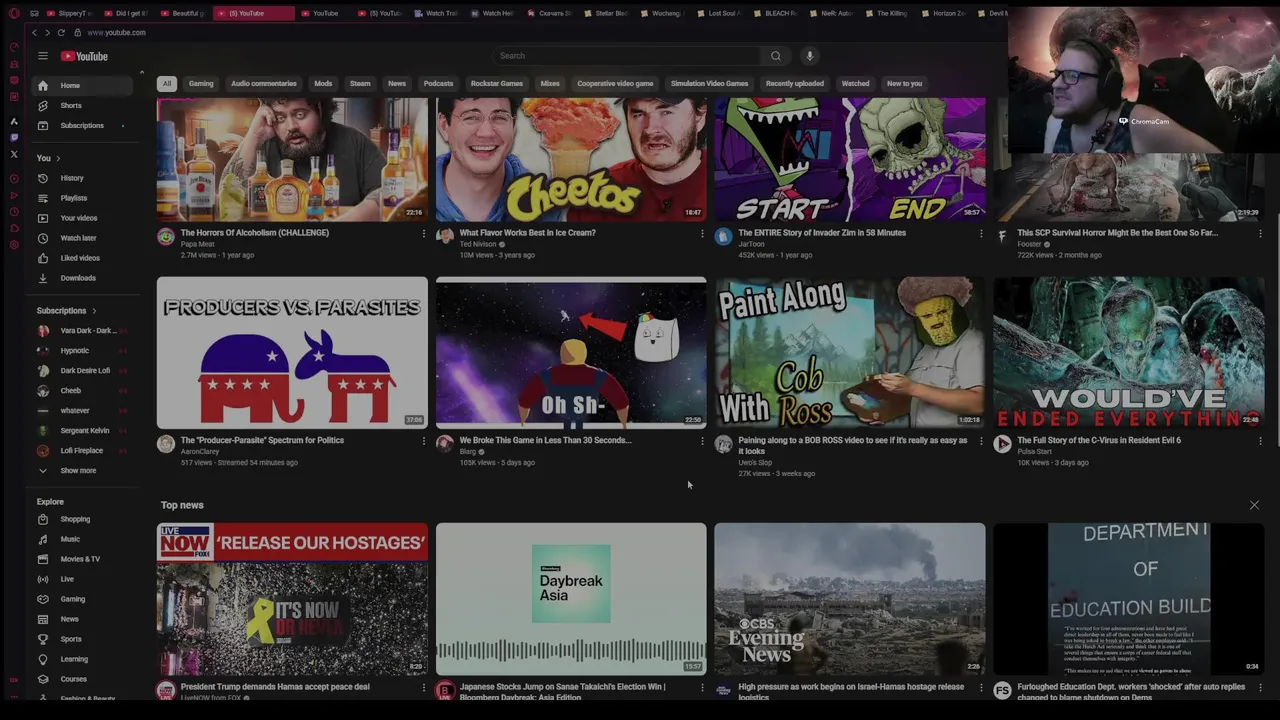Open Live under Explore
The height and width of the screenshot is (720, 1280).
click(80, 579)
